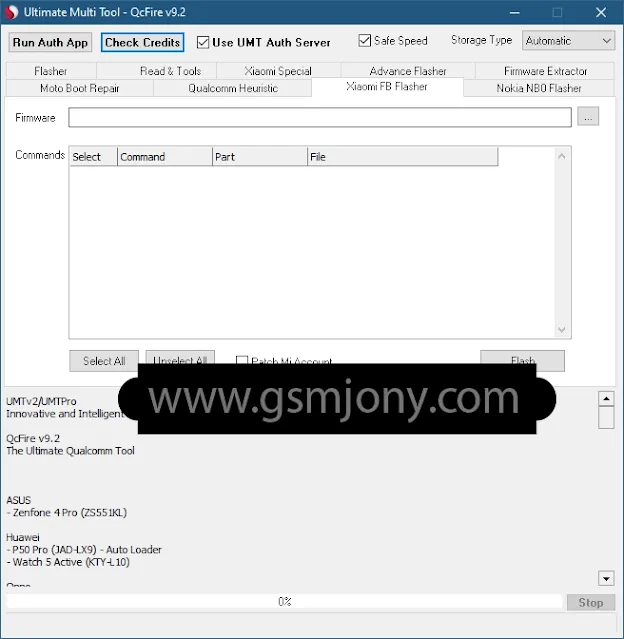Click the 'Huawei' log heading

click(x=23, y=537)
